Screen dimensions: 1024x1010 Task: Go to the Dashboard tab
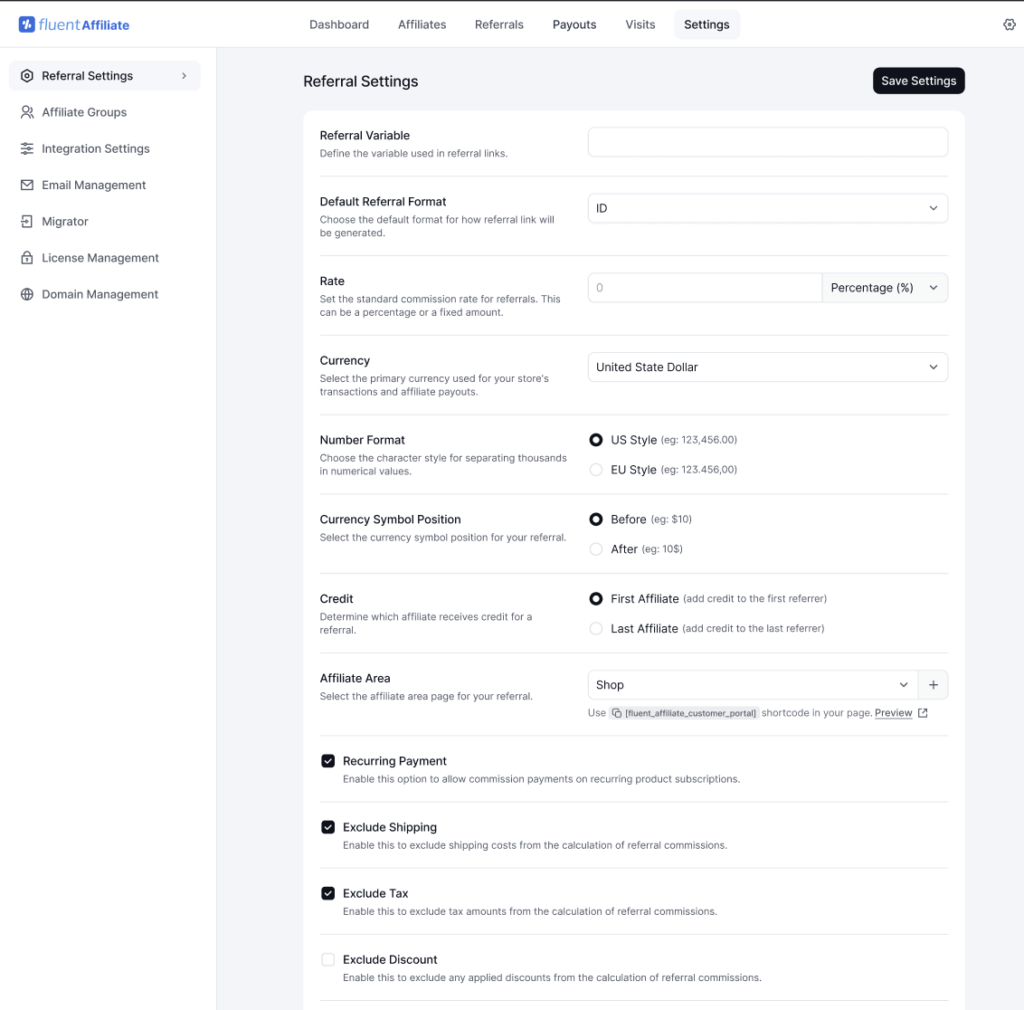(x=339, y=25)
